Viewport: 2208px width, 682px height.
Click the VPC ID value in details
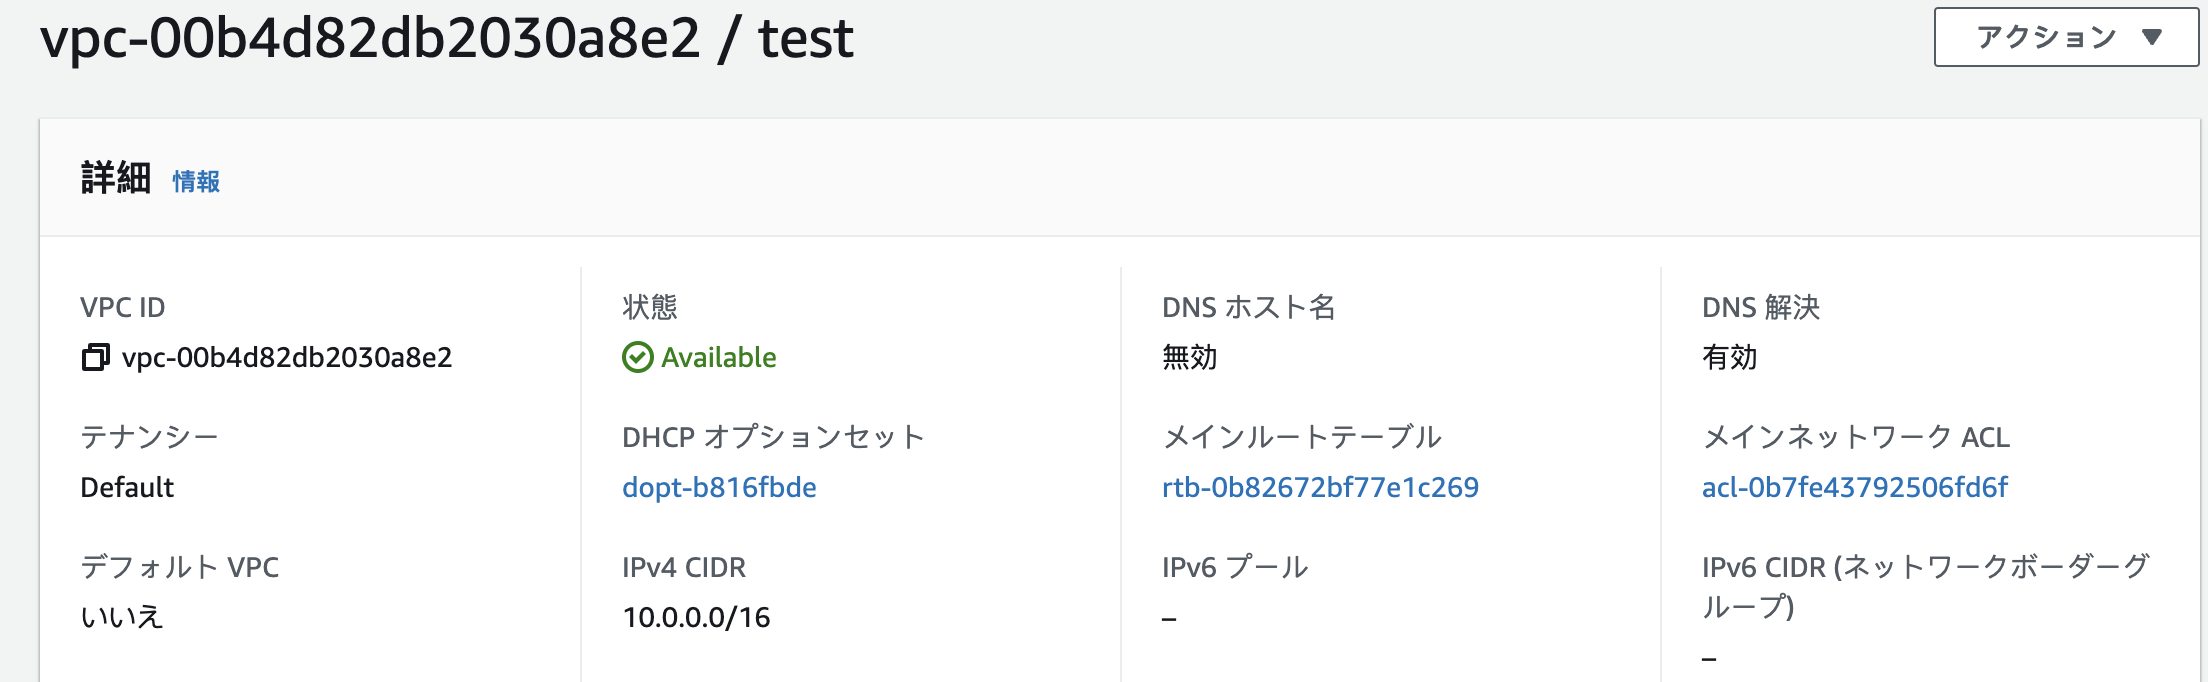click(287, 357)
